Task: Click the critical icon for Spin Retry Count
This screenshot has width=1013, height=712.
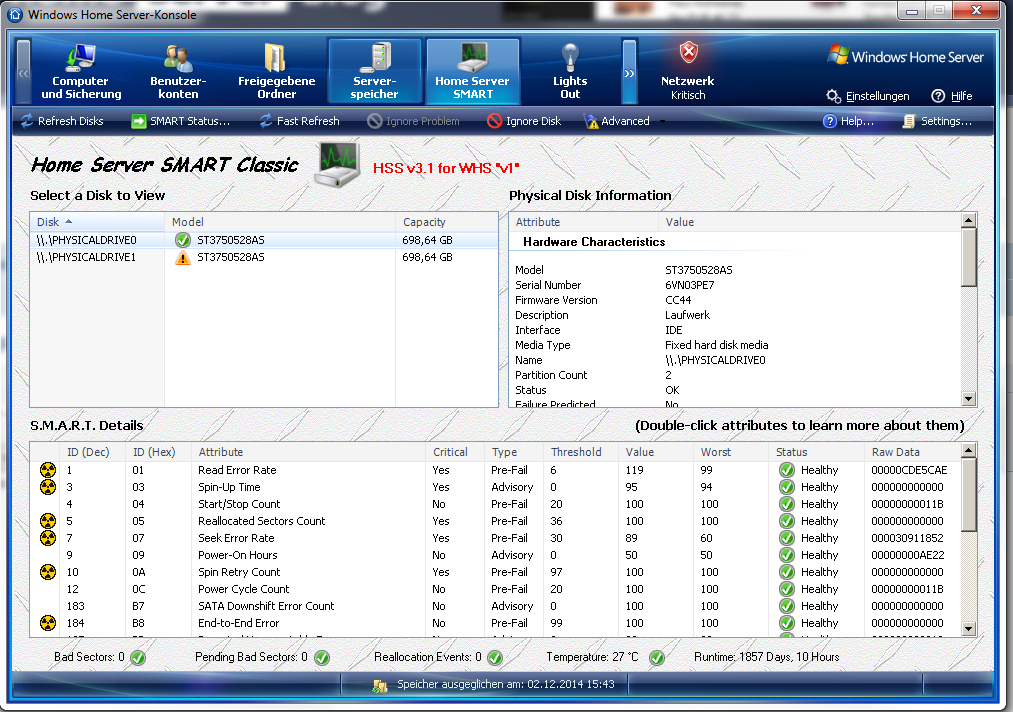Action: (48, 572)
